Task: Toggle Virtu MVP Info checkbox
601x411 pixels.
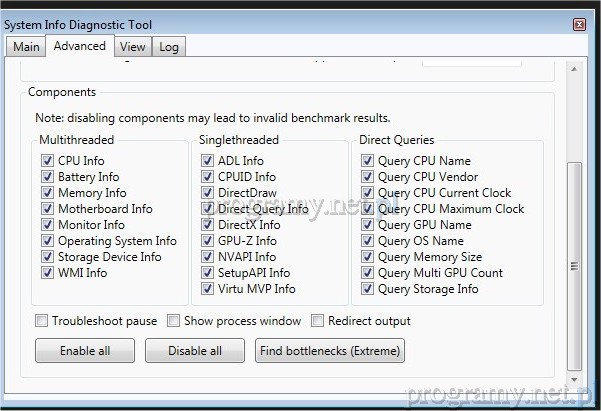Action: tap(207, 289)
